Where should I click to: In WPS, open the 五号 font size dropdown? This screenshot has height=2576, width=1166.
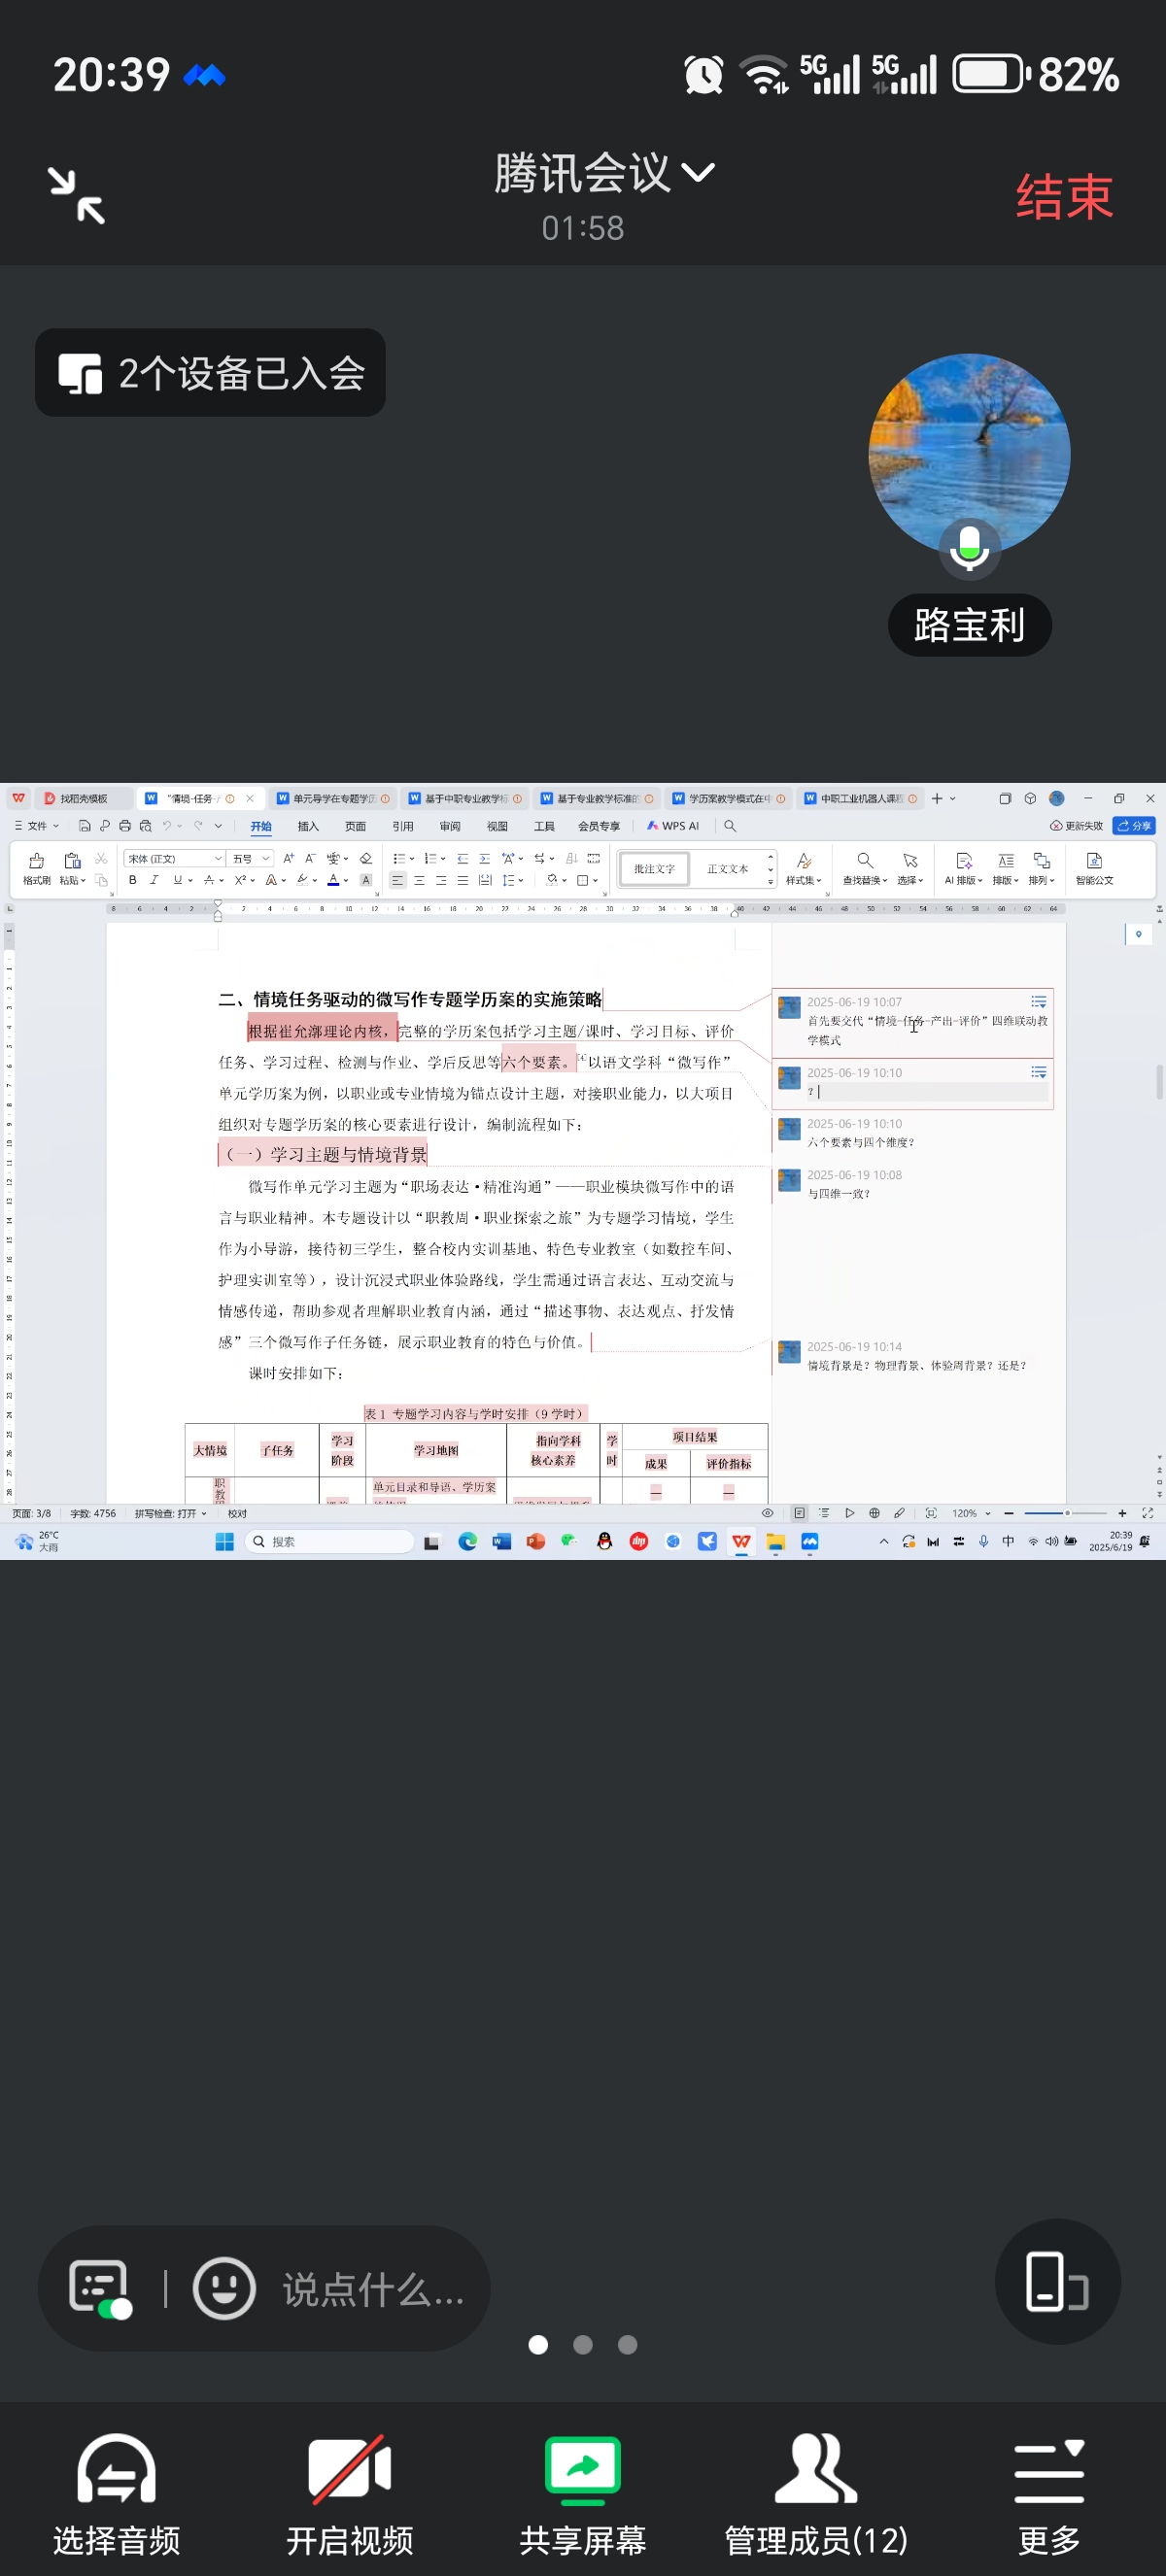251,858
